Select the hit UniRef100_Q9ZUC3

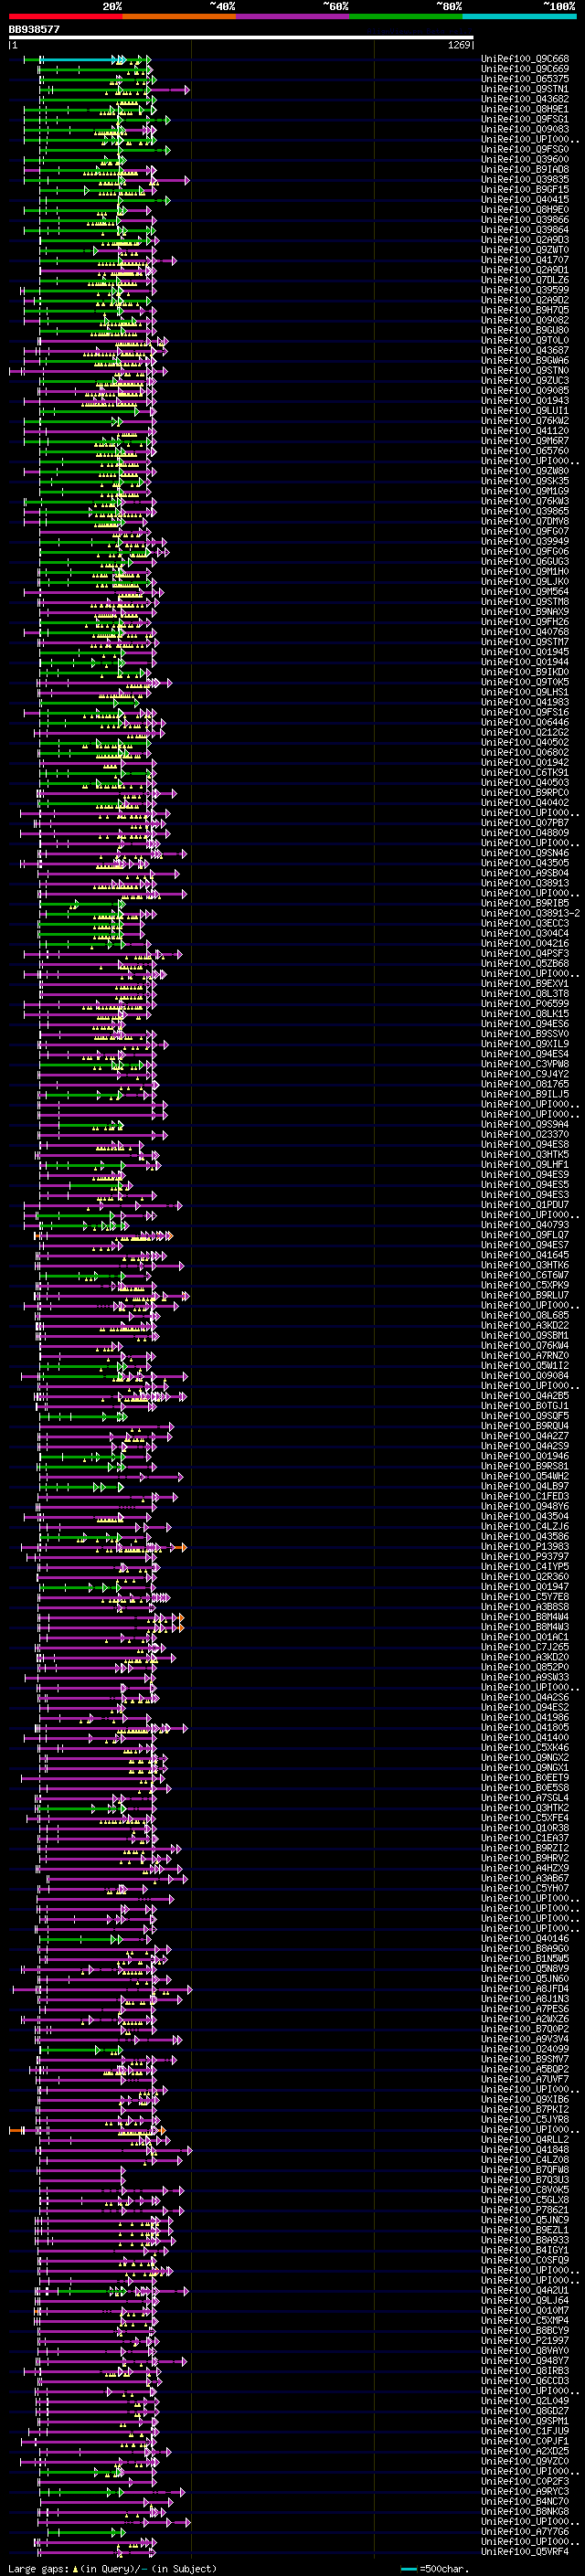tap(525, 380)
